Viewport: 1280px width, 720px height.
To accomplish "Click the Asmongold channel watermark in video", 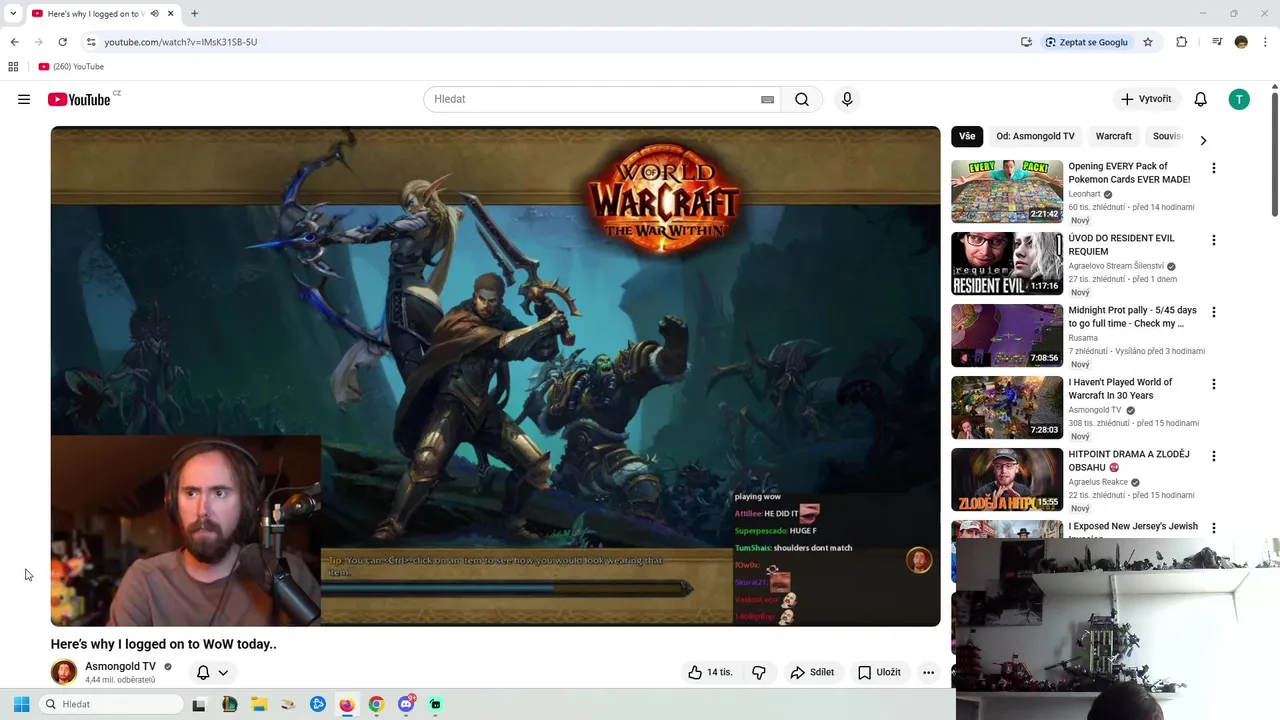I will tap(918, 560).
